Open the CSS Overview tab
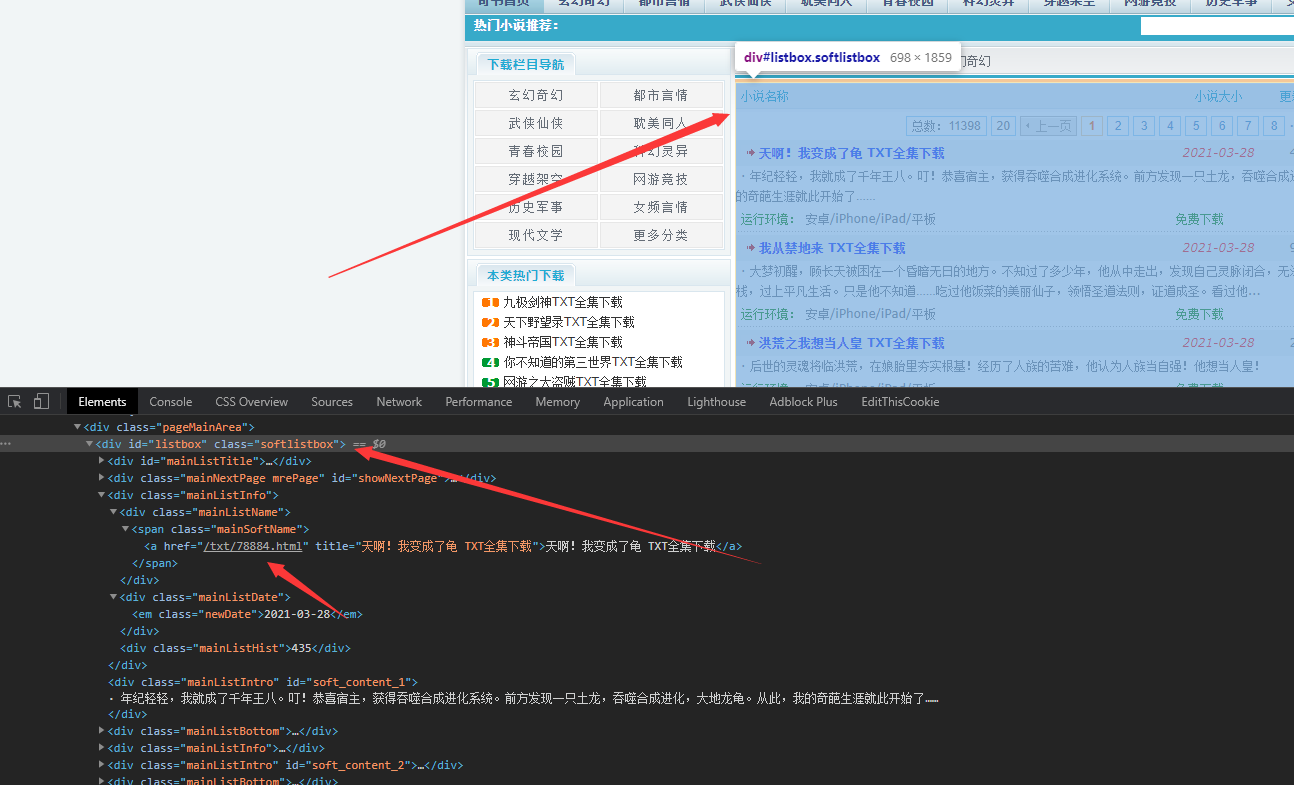 point(251,401)
